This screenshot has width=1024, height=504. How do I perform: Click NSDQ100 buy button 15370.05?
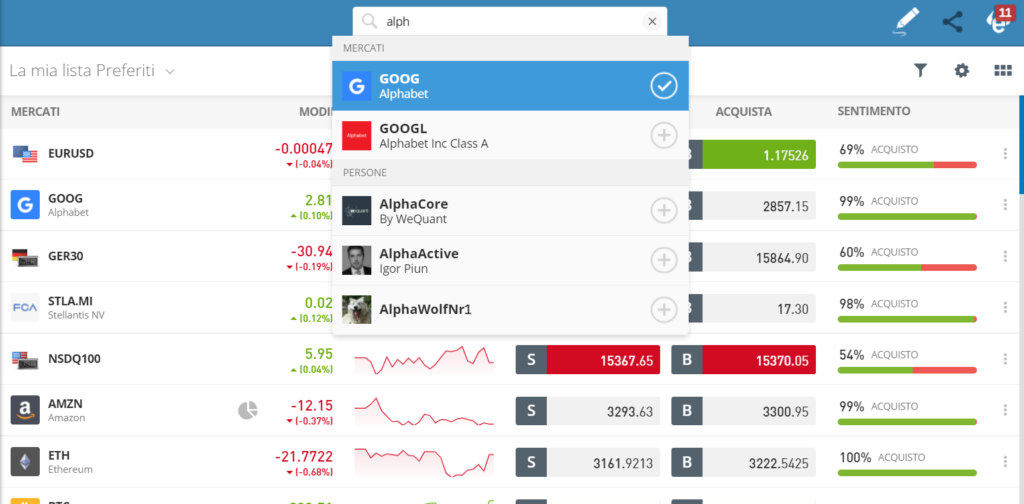[x=743, y=360]
